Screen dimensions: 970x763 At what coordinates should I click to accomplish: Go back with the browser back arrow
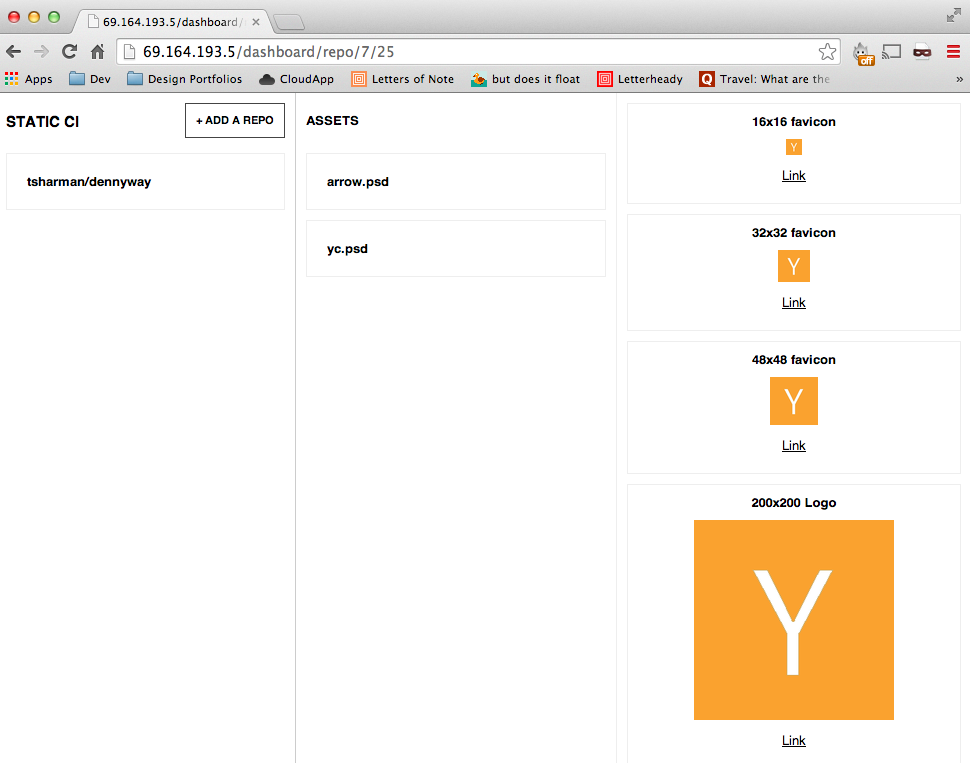(14, 52)
